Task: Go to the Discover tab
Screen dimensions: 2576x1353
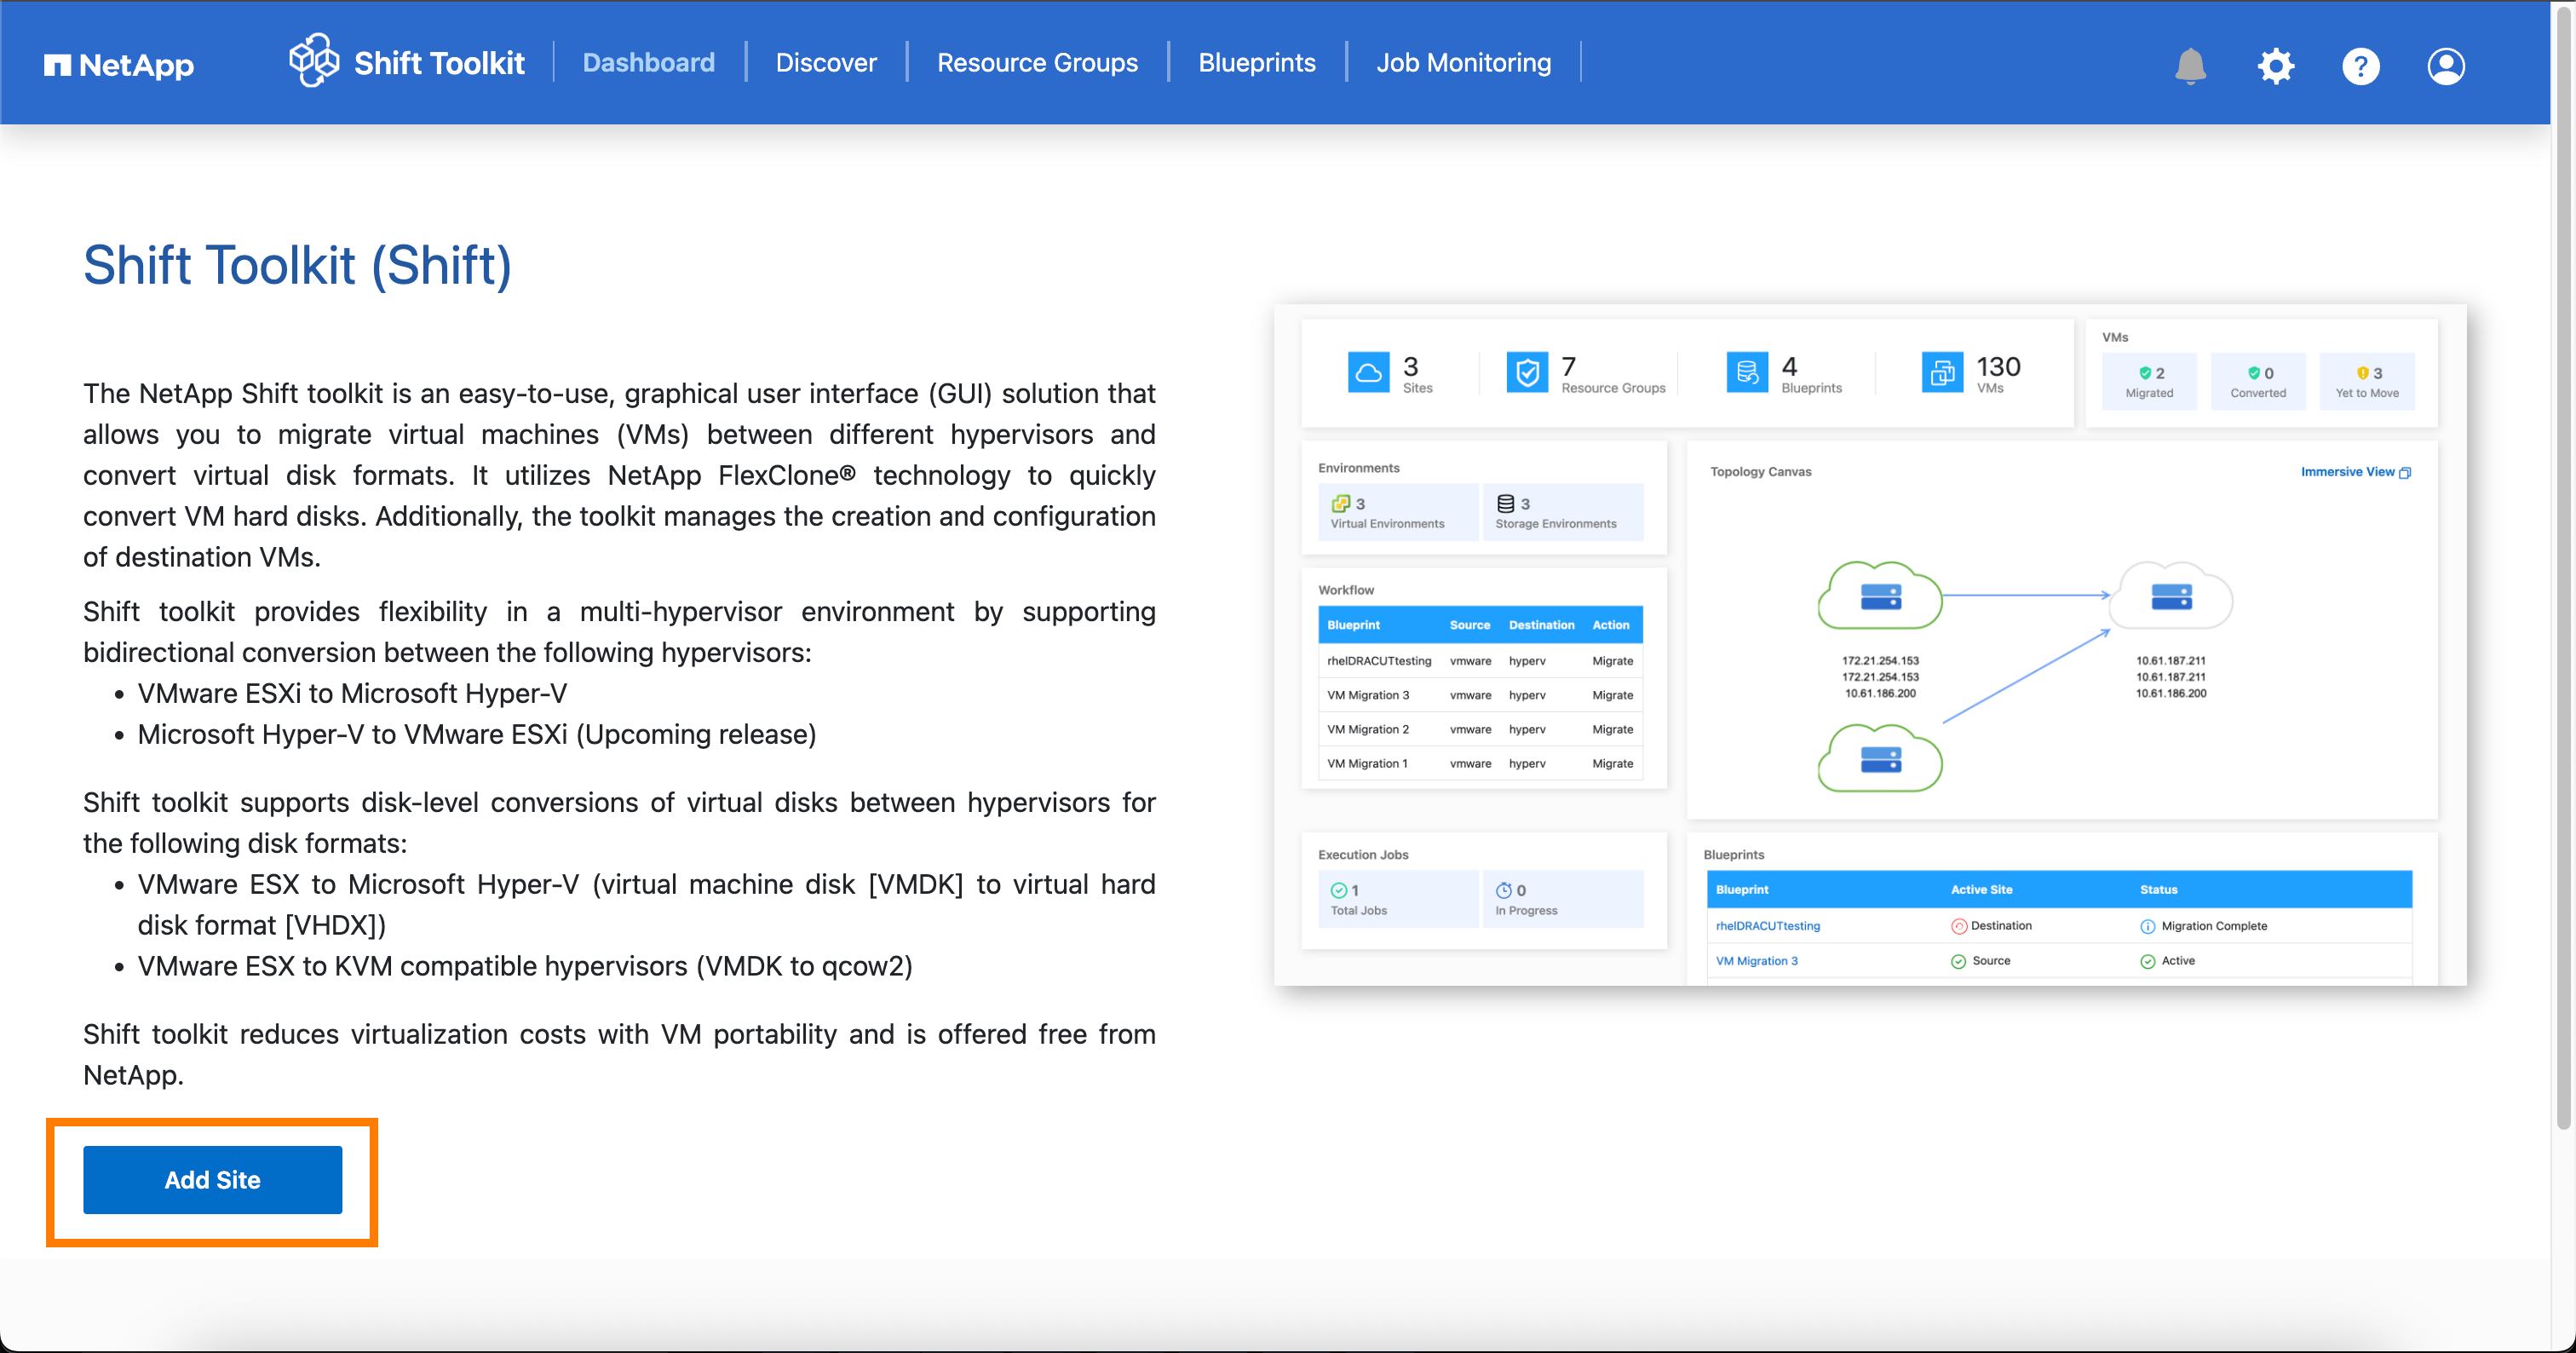Action: pyautogui.click(x=826, y=63)
